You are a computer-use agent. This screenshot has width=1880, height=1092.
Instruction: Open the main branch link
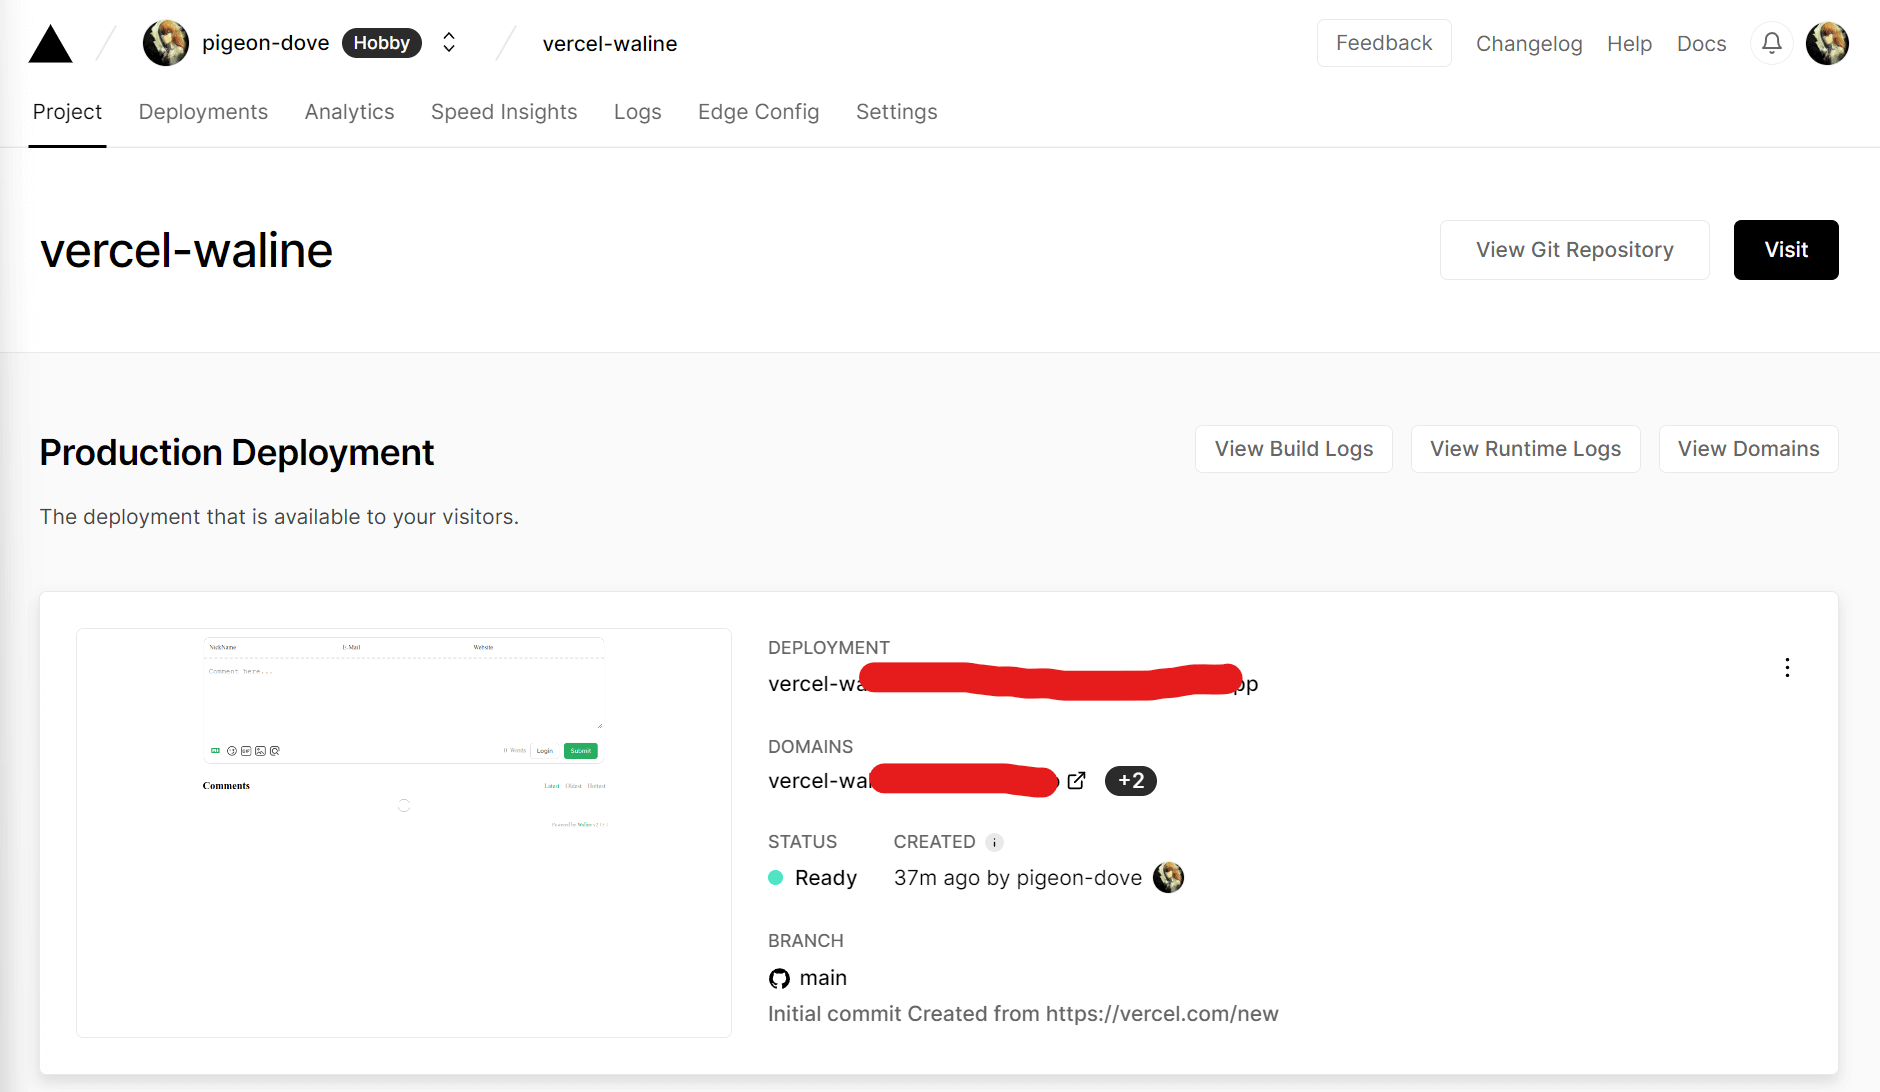pos(823,978)
